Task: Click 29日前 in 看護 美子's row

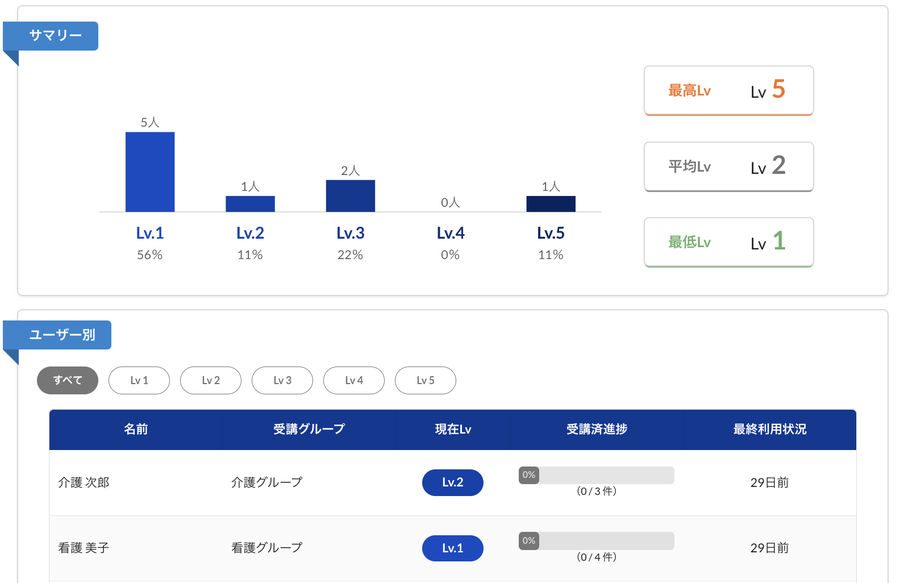Action: (x=770, y=548)
